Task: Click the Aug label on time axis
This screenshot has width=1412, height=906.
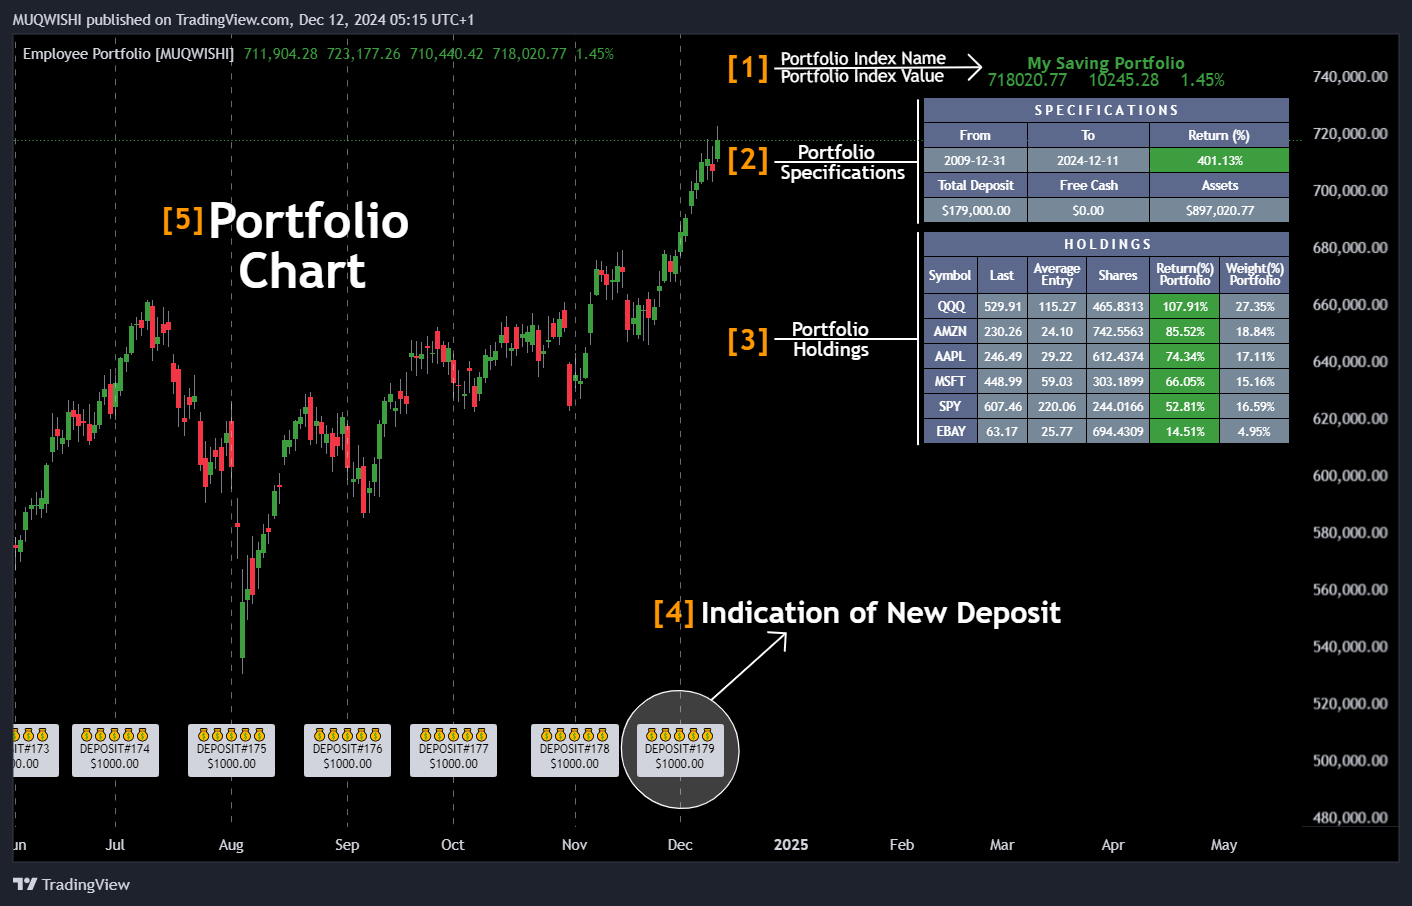Action: (231, 845)
